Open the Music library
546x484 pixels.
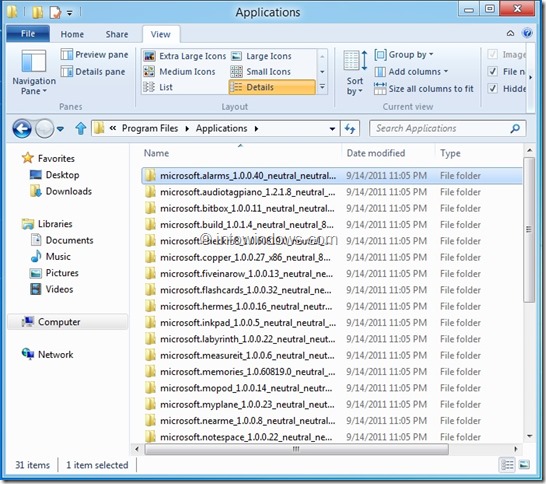pos(51,257)
